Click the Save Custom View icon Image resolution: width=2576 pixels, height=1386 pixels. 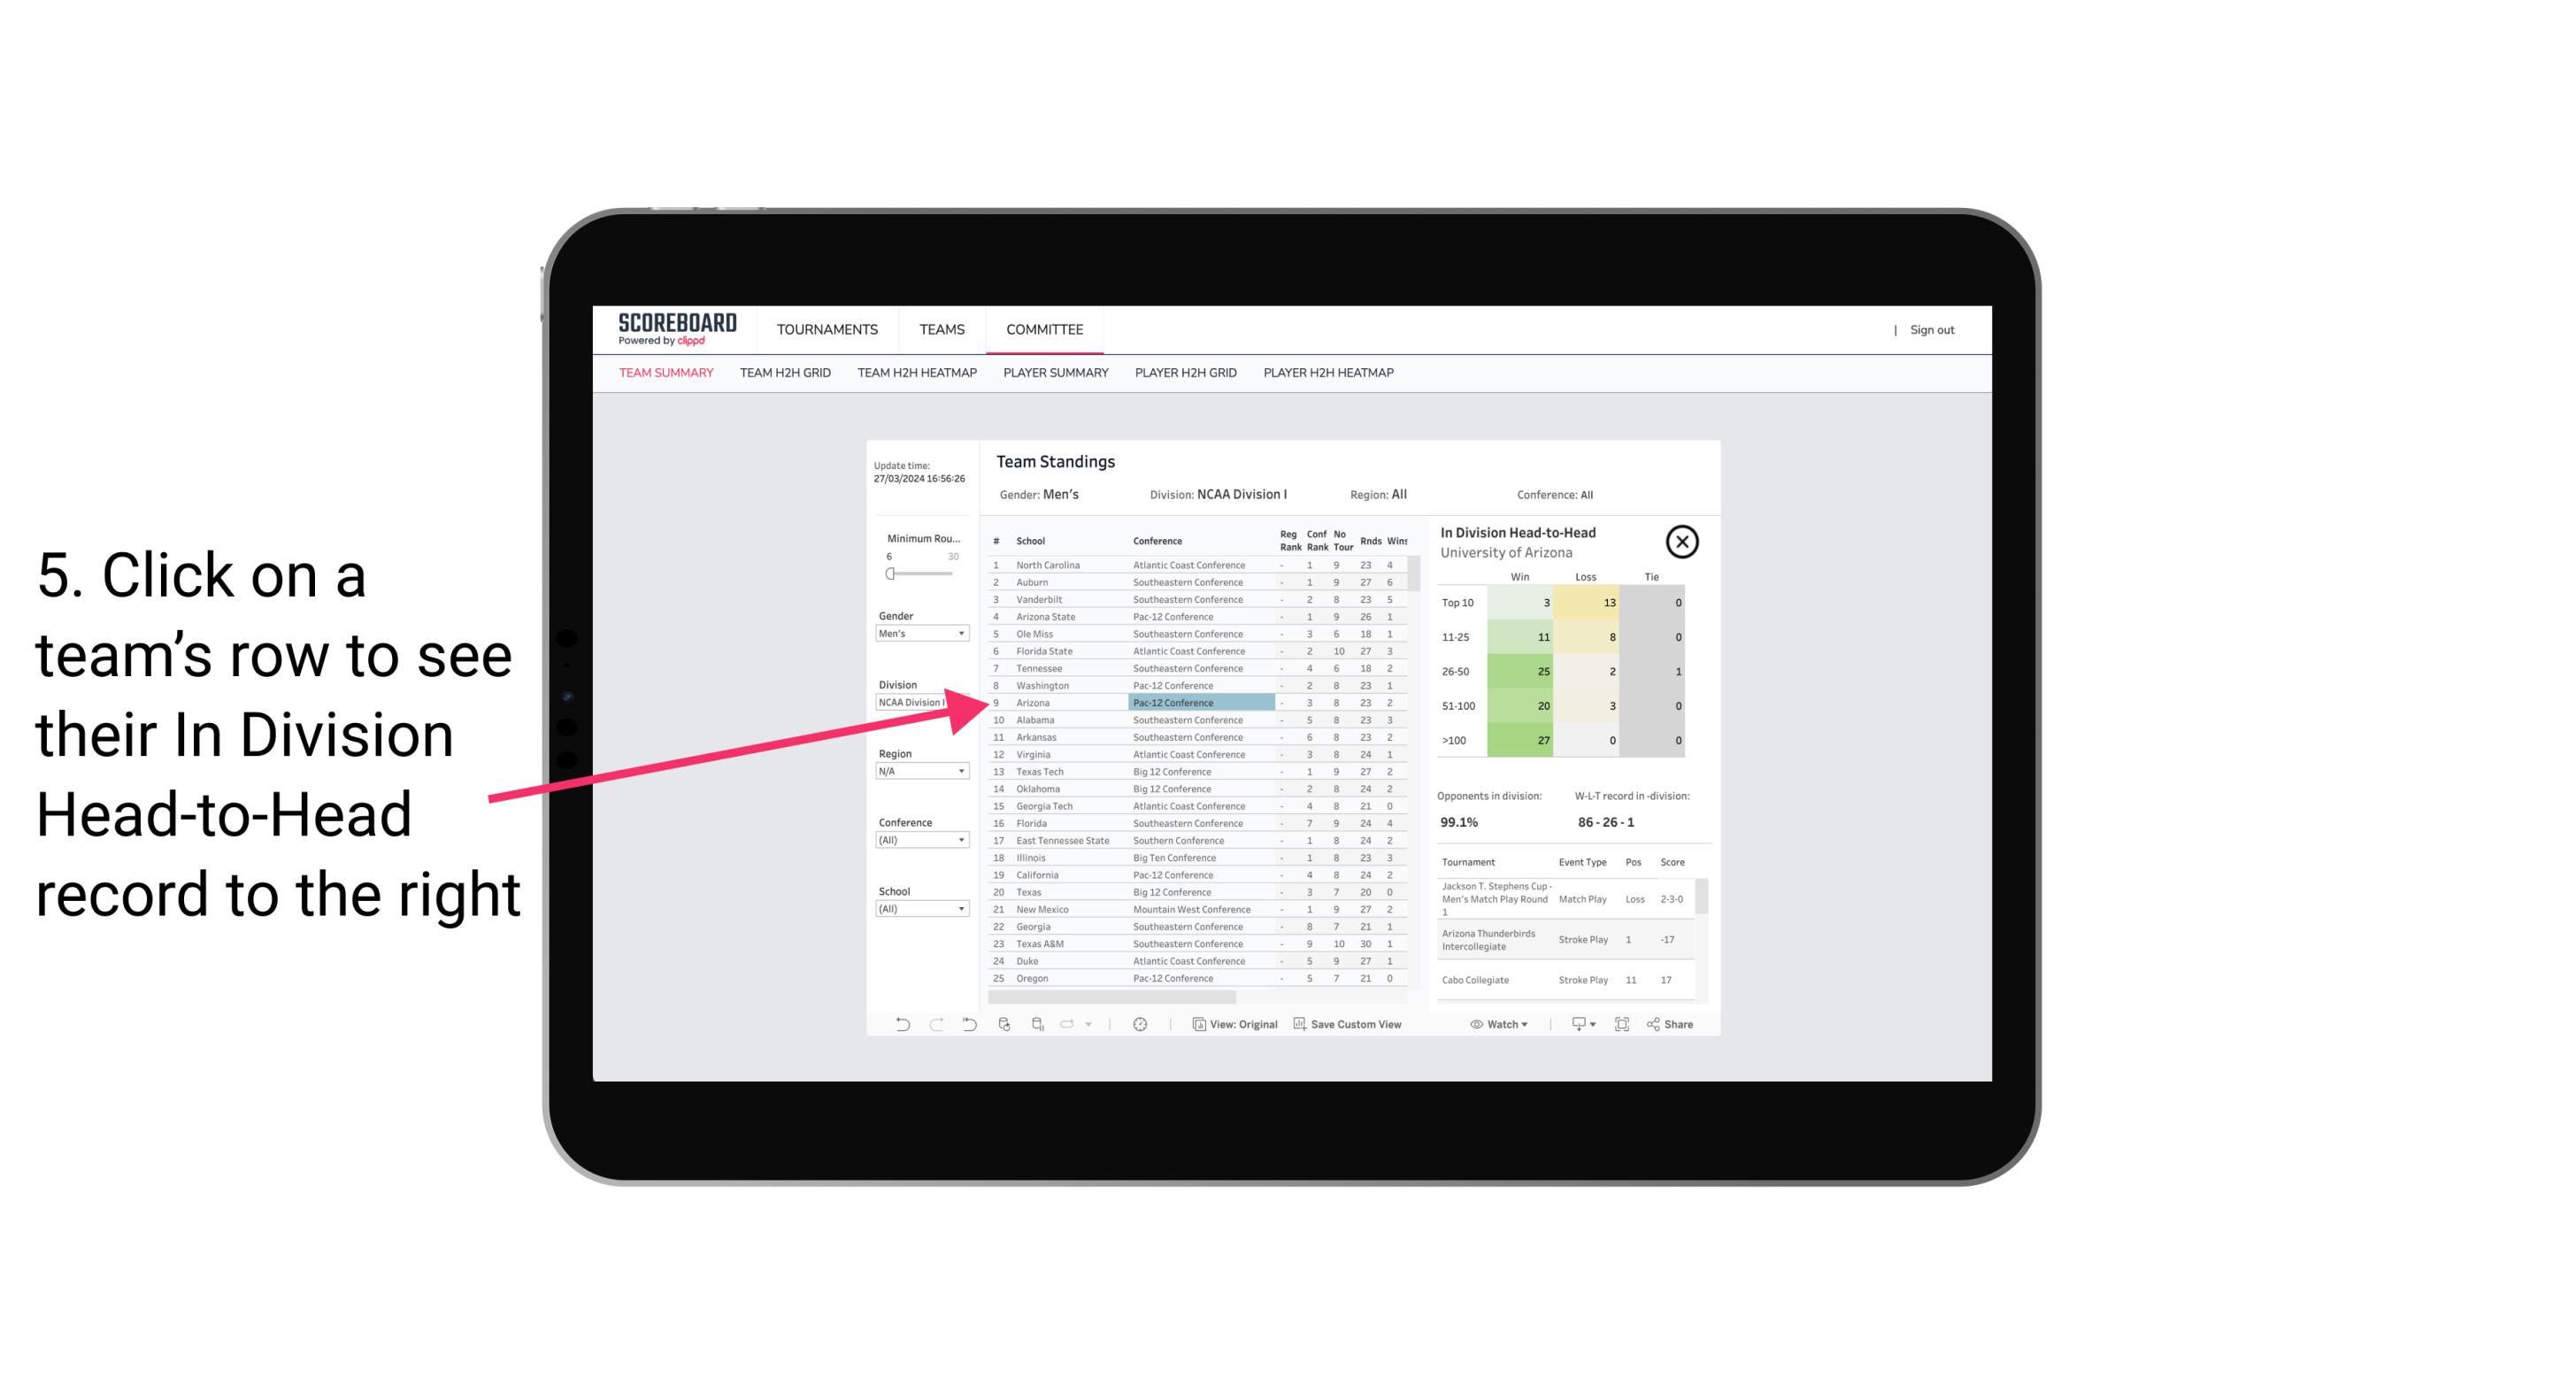1298,1024
